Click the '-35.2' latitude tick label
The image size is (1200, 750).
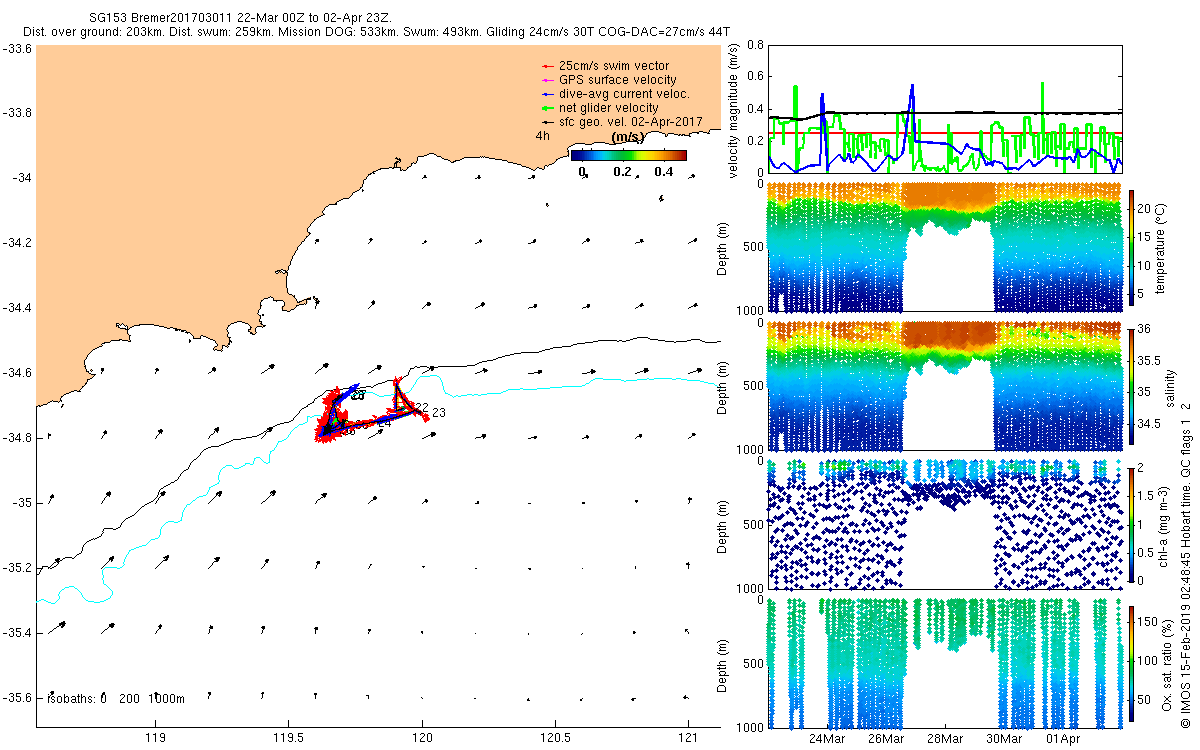pyautogui.click(x=16, y=568)
